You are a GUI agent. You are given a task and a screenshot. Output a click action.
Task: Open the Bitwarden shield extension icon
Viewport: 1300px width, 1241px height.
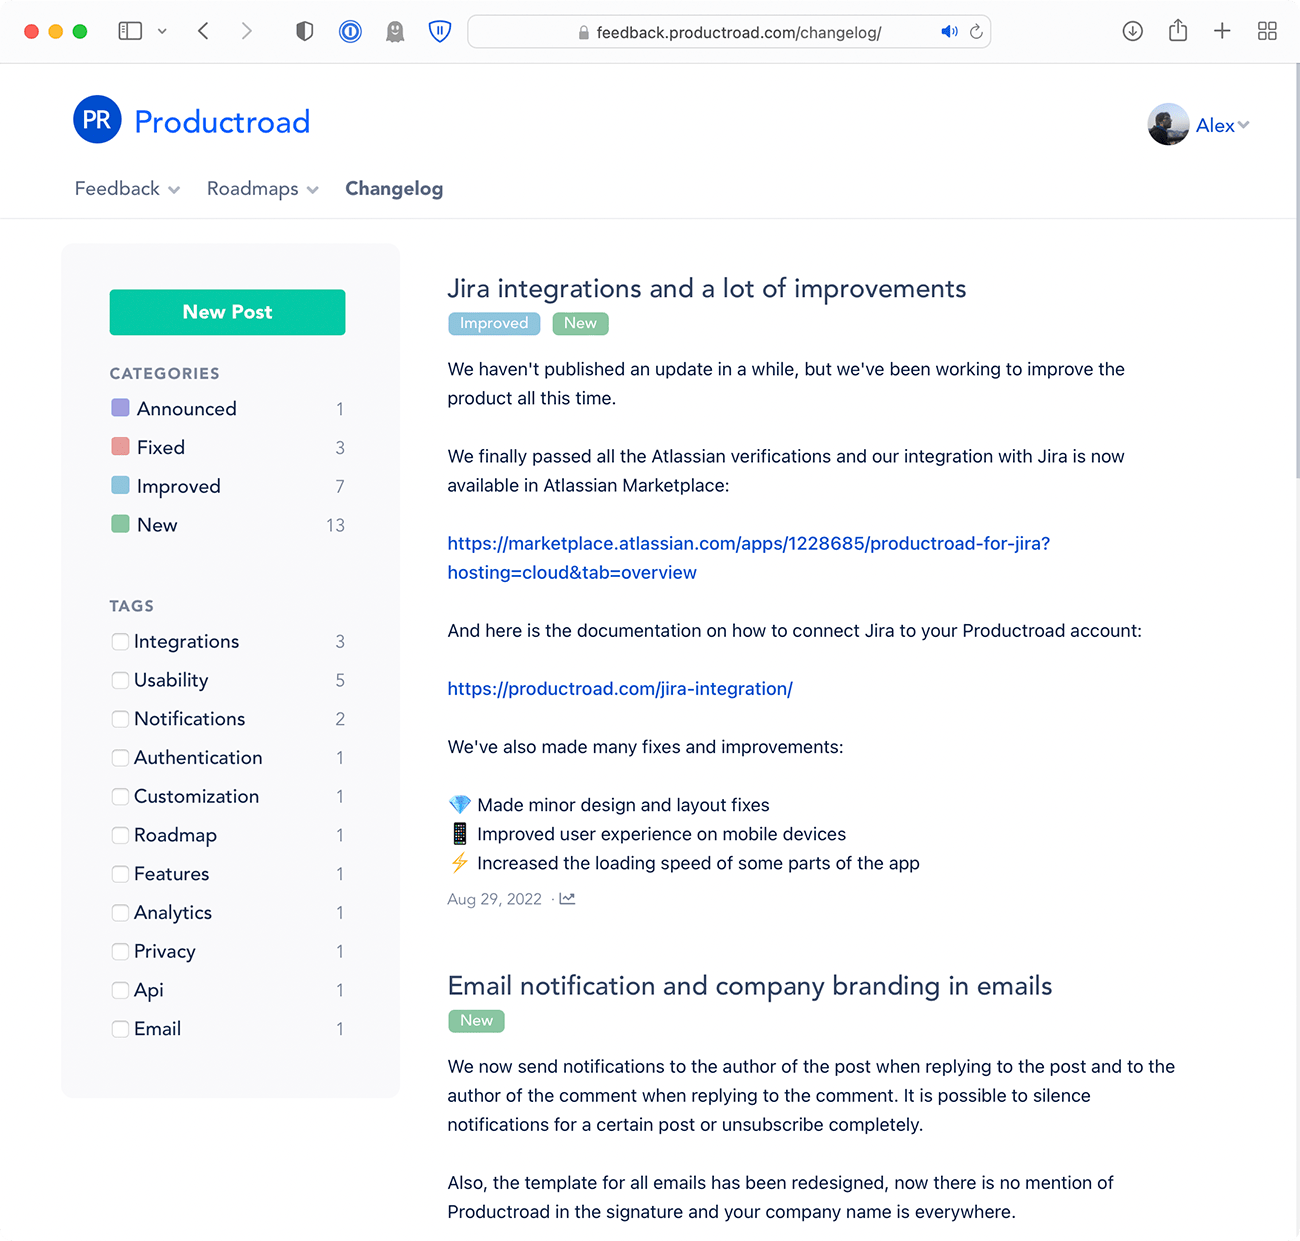coord(440,32)
